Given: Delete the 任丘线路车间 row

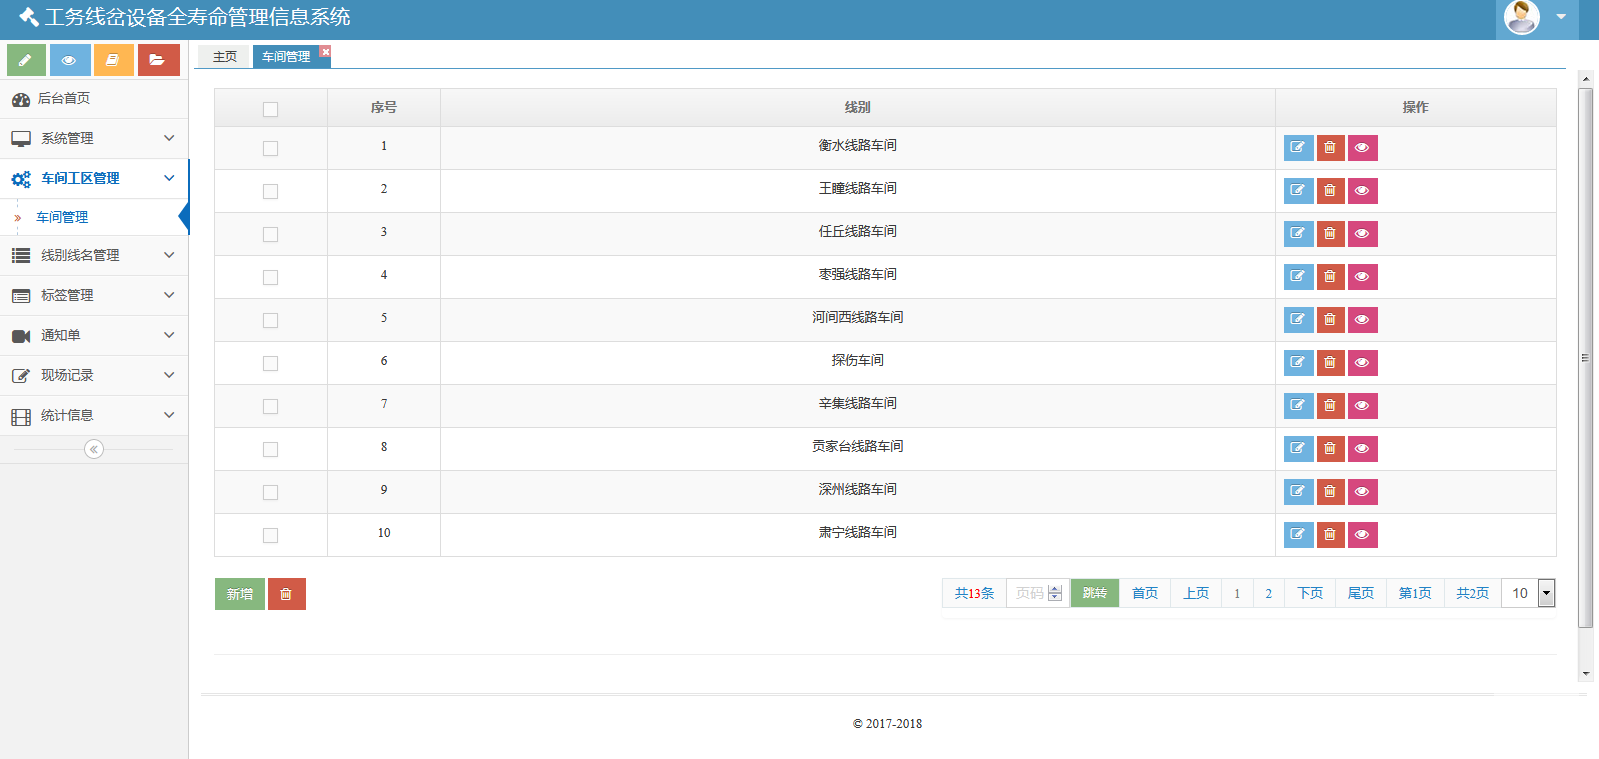Looking at the screenshot, I should tap(1330, 234).
